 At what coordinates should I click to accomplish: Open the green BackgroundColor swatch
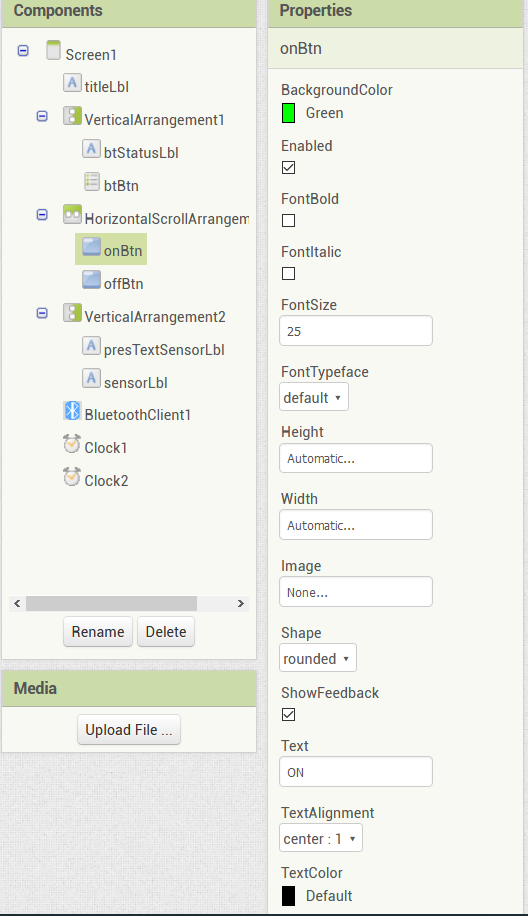coord(289,113)
